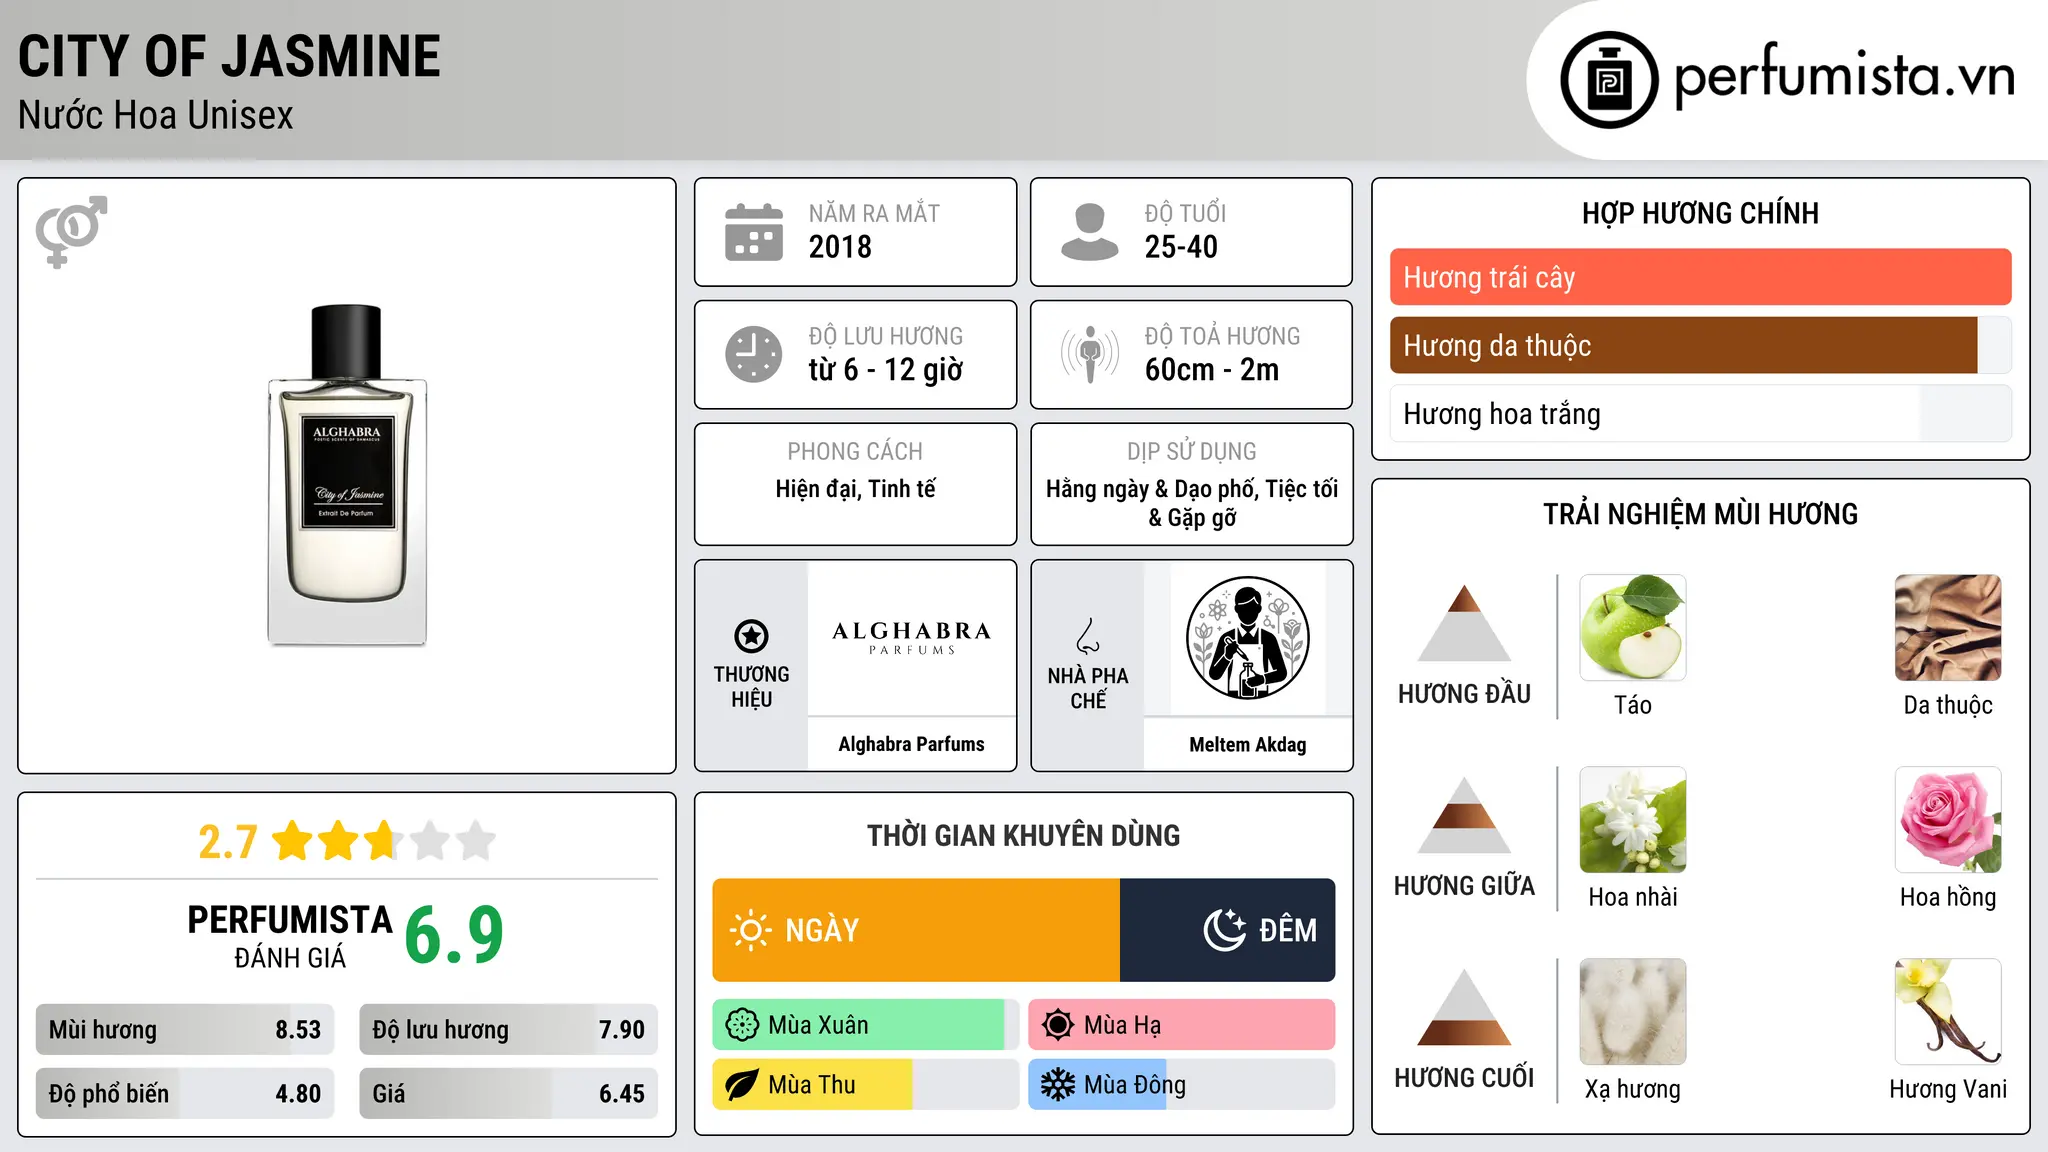2048x1152 pixels.
Task: Click the nose icon above Nhà pha chế
Action: pos(1088,636)
